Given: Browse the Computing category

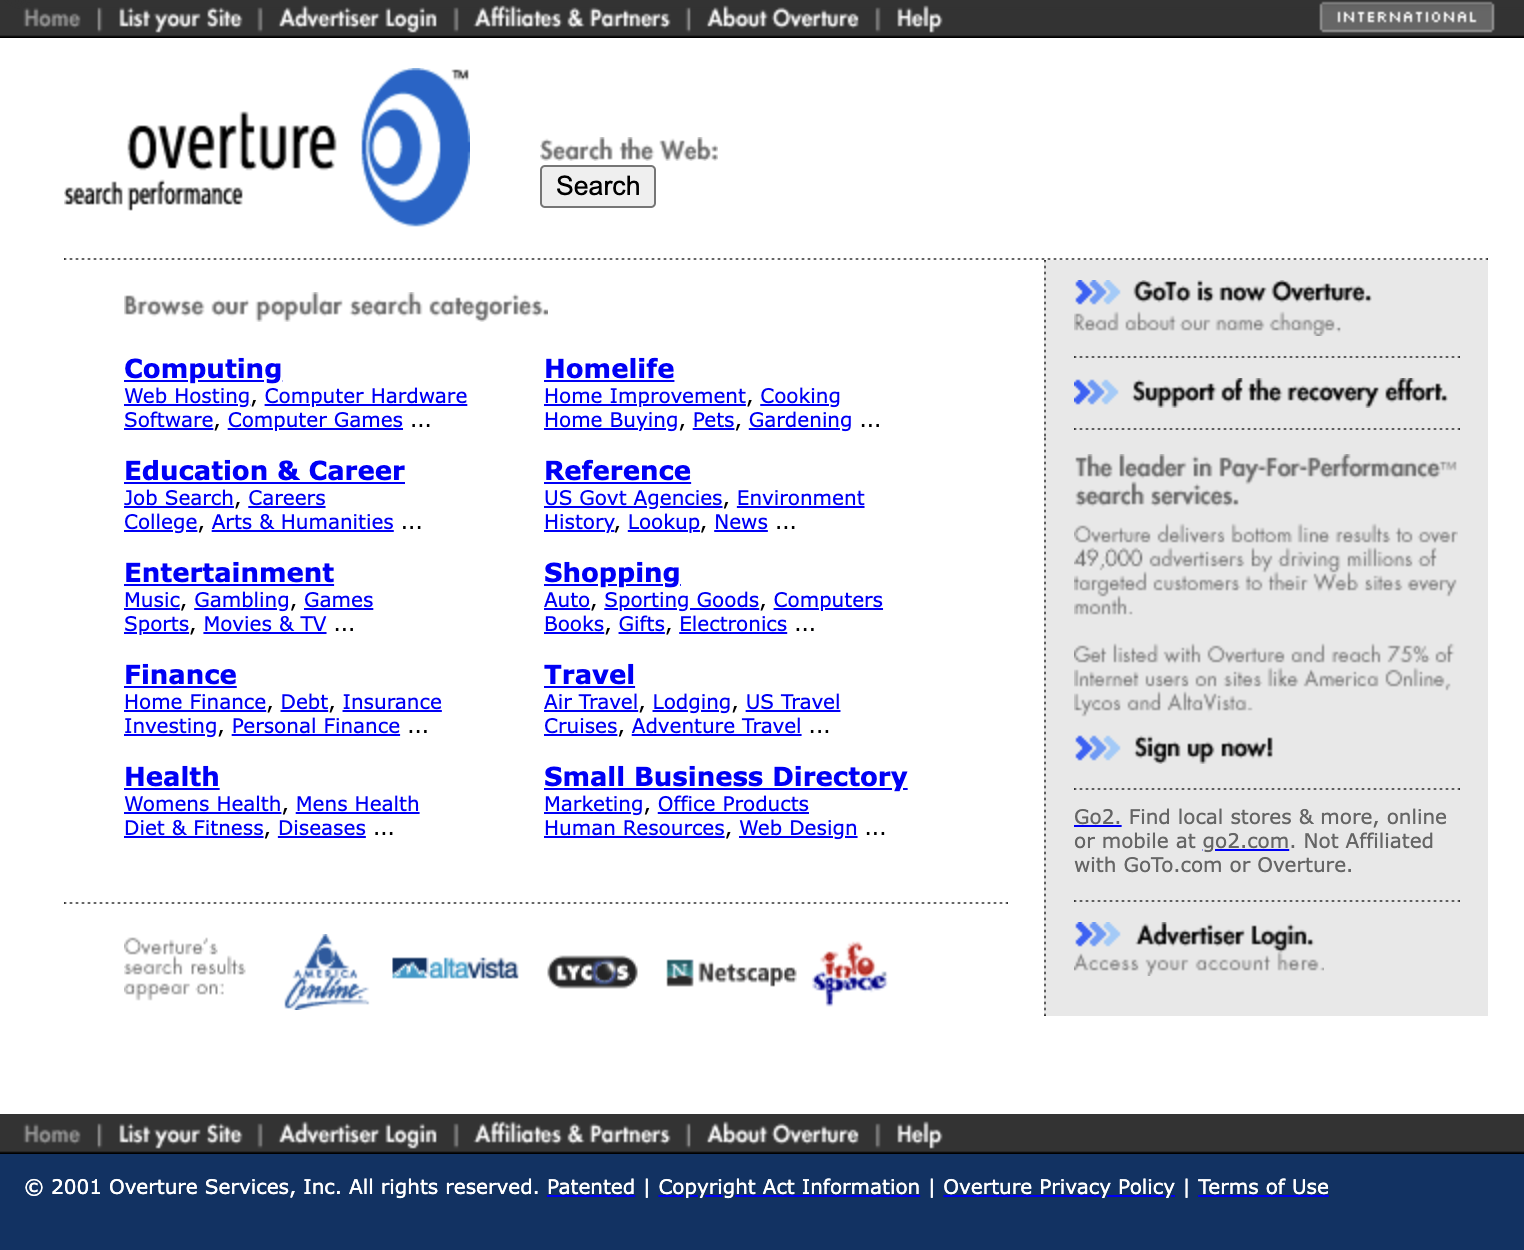Looking at the screenshot, I should pos(203,369).
